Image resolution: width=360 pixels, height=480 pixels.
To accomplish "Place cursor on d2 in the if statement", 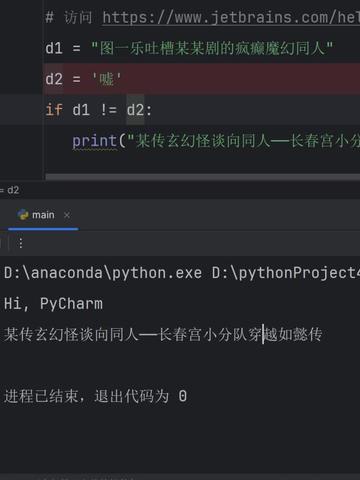I will click(x=135, y=110).
